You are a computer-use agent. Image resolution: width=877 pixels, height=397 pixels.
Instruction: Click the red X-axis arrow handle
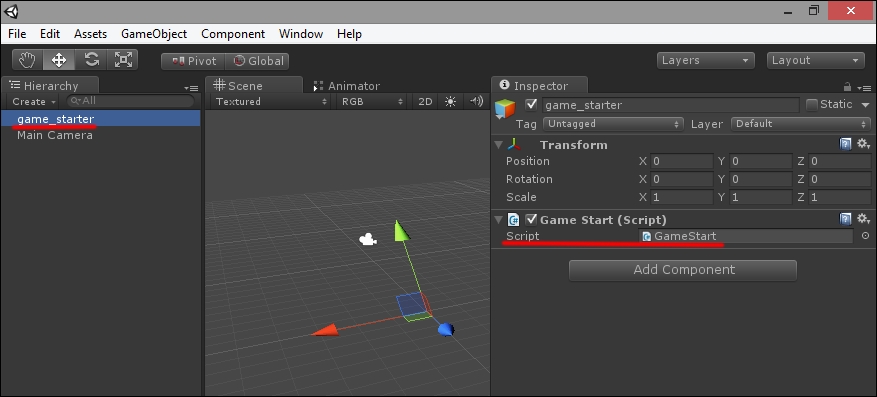point(325,330)
